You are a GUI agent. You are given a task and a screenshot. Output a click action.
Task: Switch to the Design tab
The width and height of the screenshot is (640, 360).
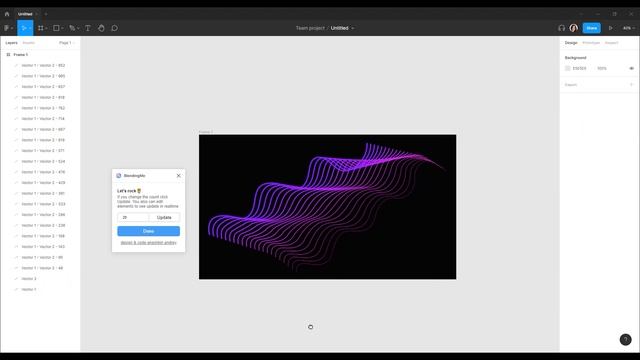[571, 43]
